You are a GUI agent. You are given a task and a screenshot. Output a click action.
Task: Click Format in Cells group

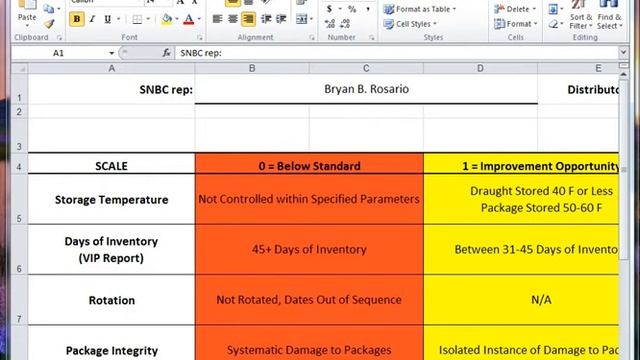[x=516, y=24]
